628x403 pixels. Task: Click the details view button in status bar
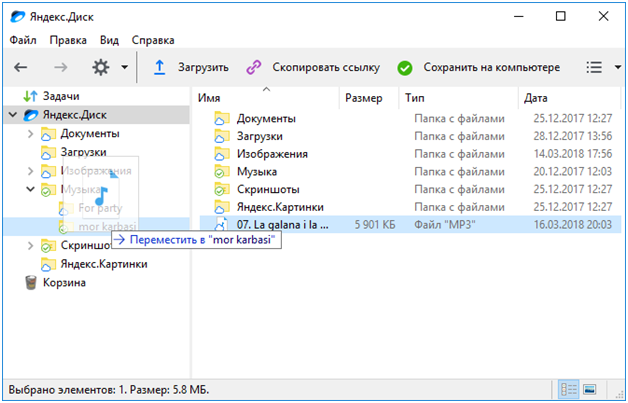point(568,389)
